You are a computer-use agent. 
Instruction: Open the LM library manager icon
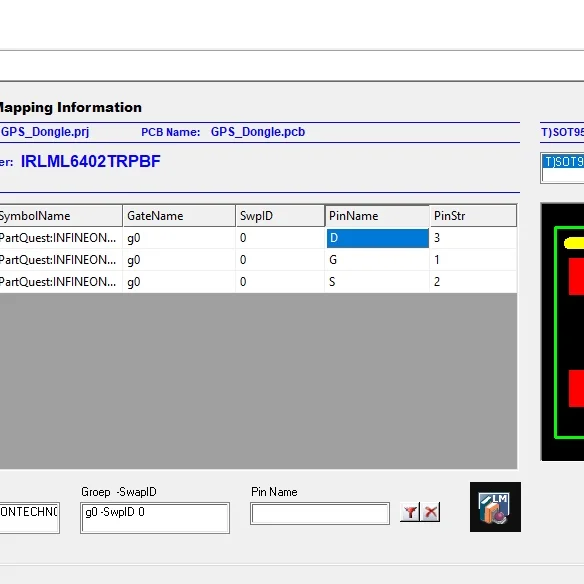point(495,507)
